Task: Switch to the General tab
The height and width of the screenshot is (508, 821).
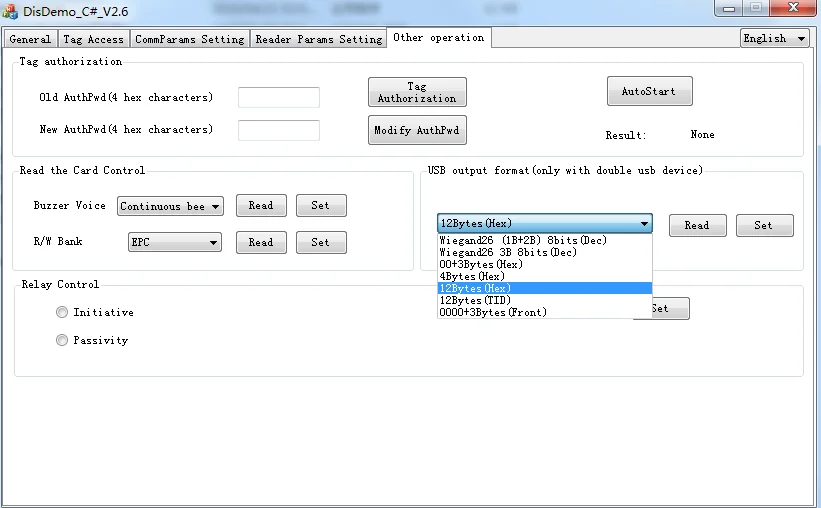Action: [30, 39]
